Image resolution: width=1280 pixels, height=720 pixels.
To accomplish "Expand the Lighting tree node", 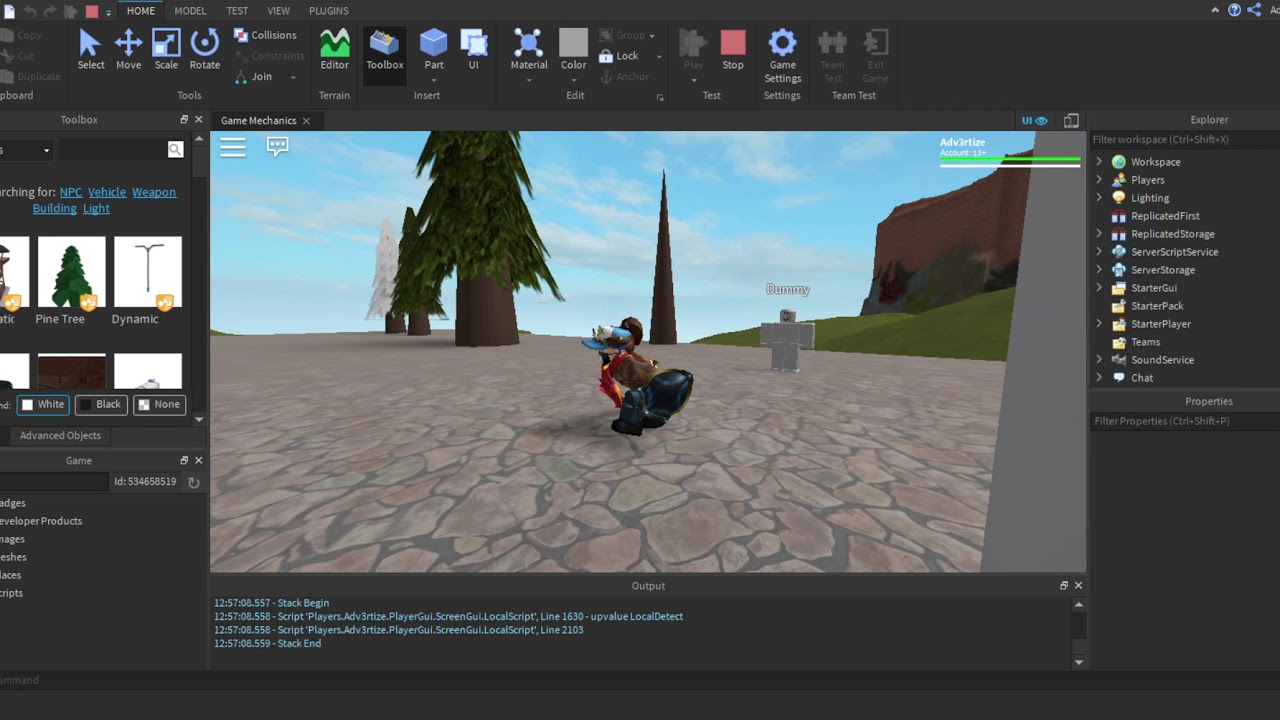I will pyautogui.click(x=1099, y=198).
